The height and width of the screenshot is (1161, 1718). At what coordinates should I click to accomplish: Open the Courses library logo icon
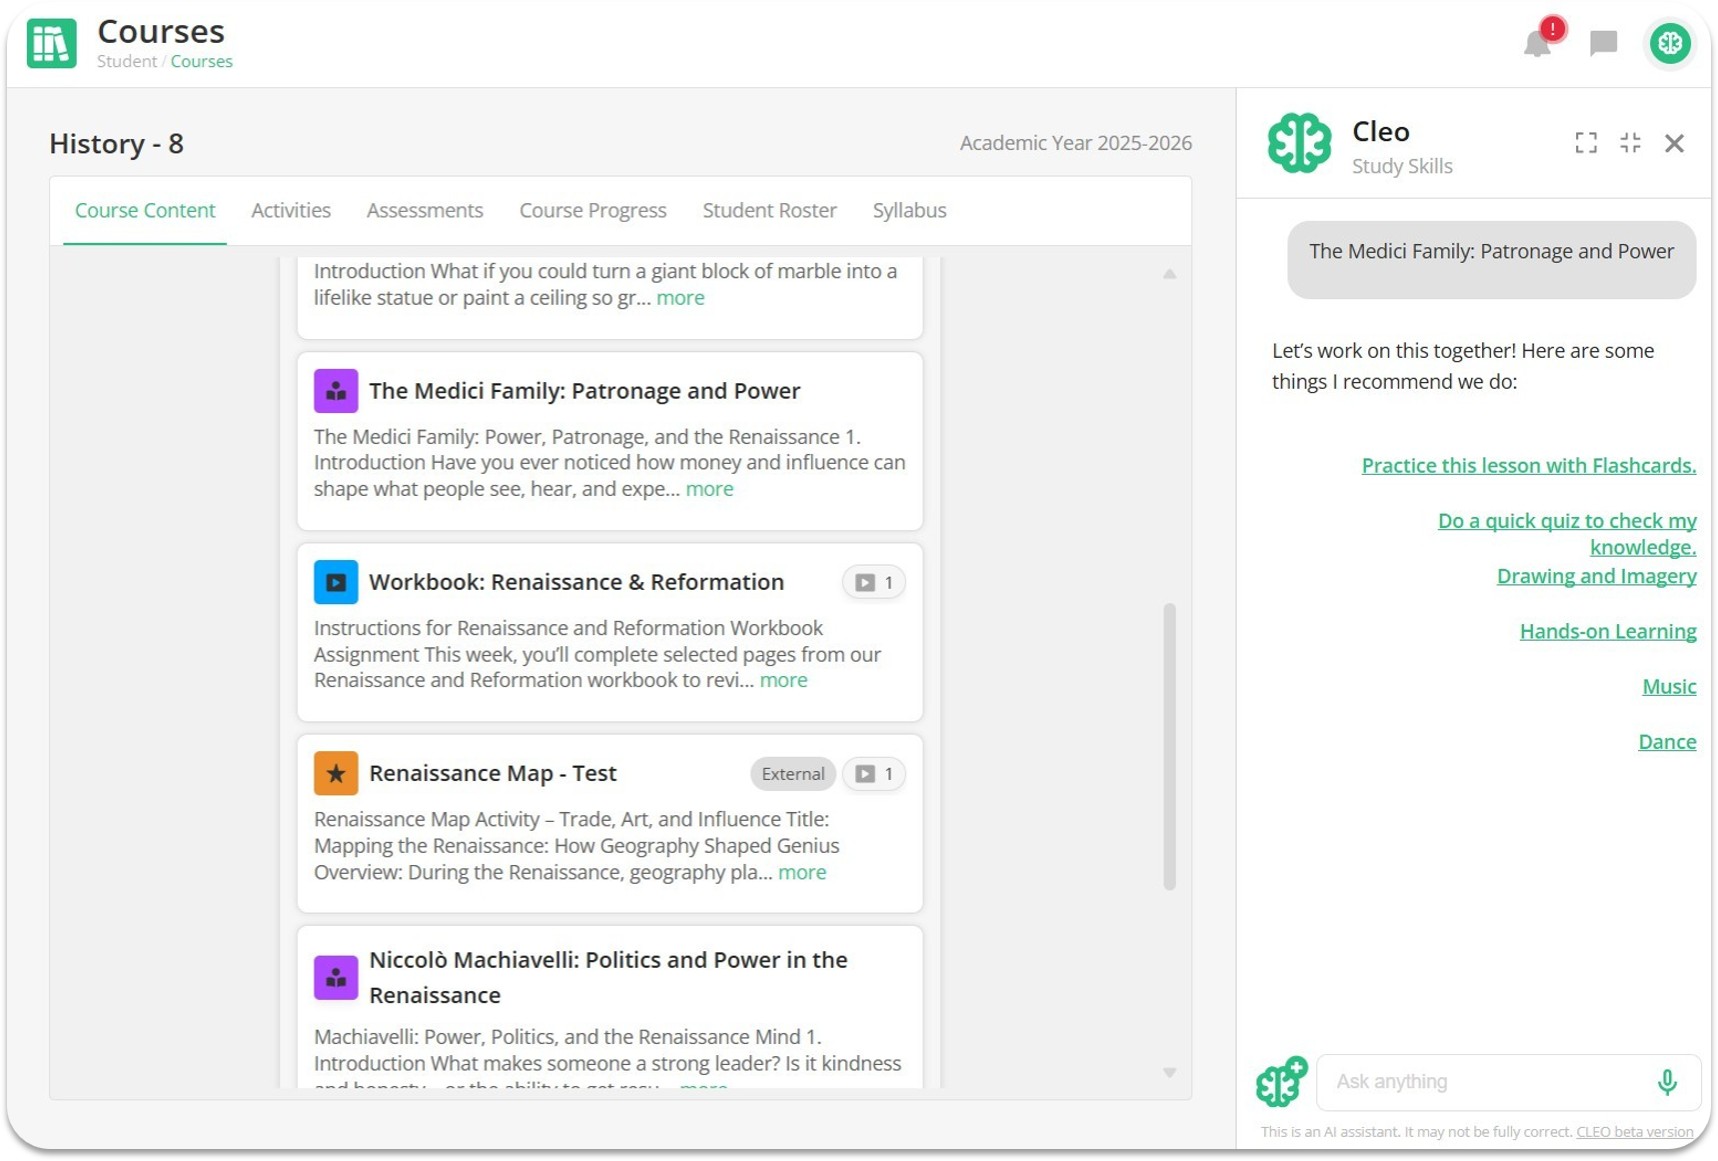click(x=51, y=43)
